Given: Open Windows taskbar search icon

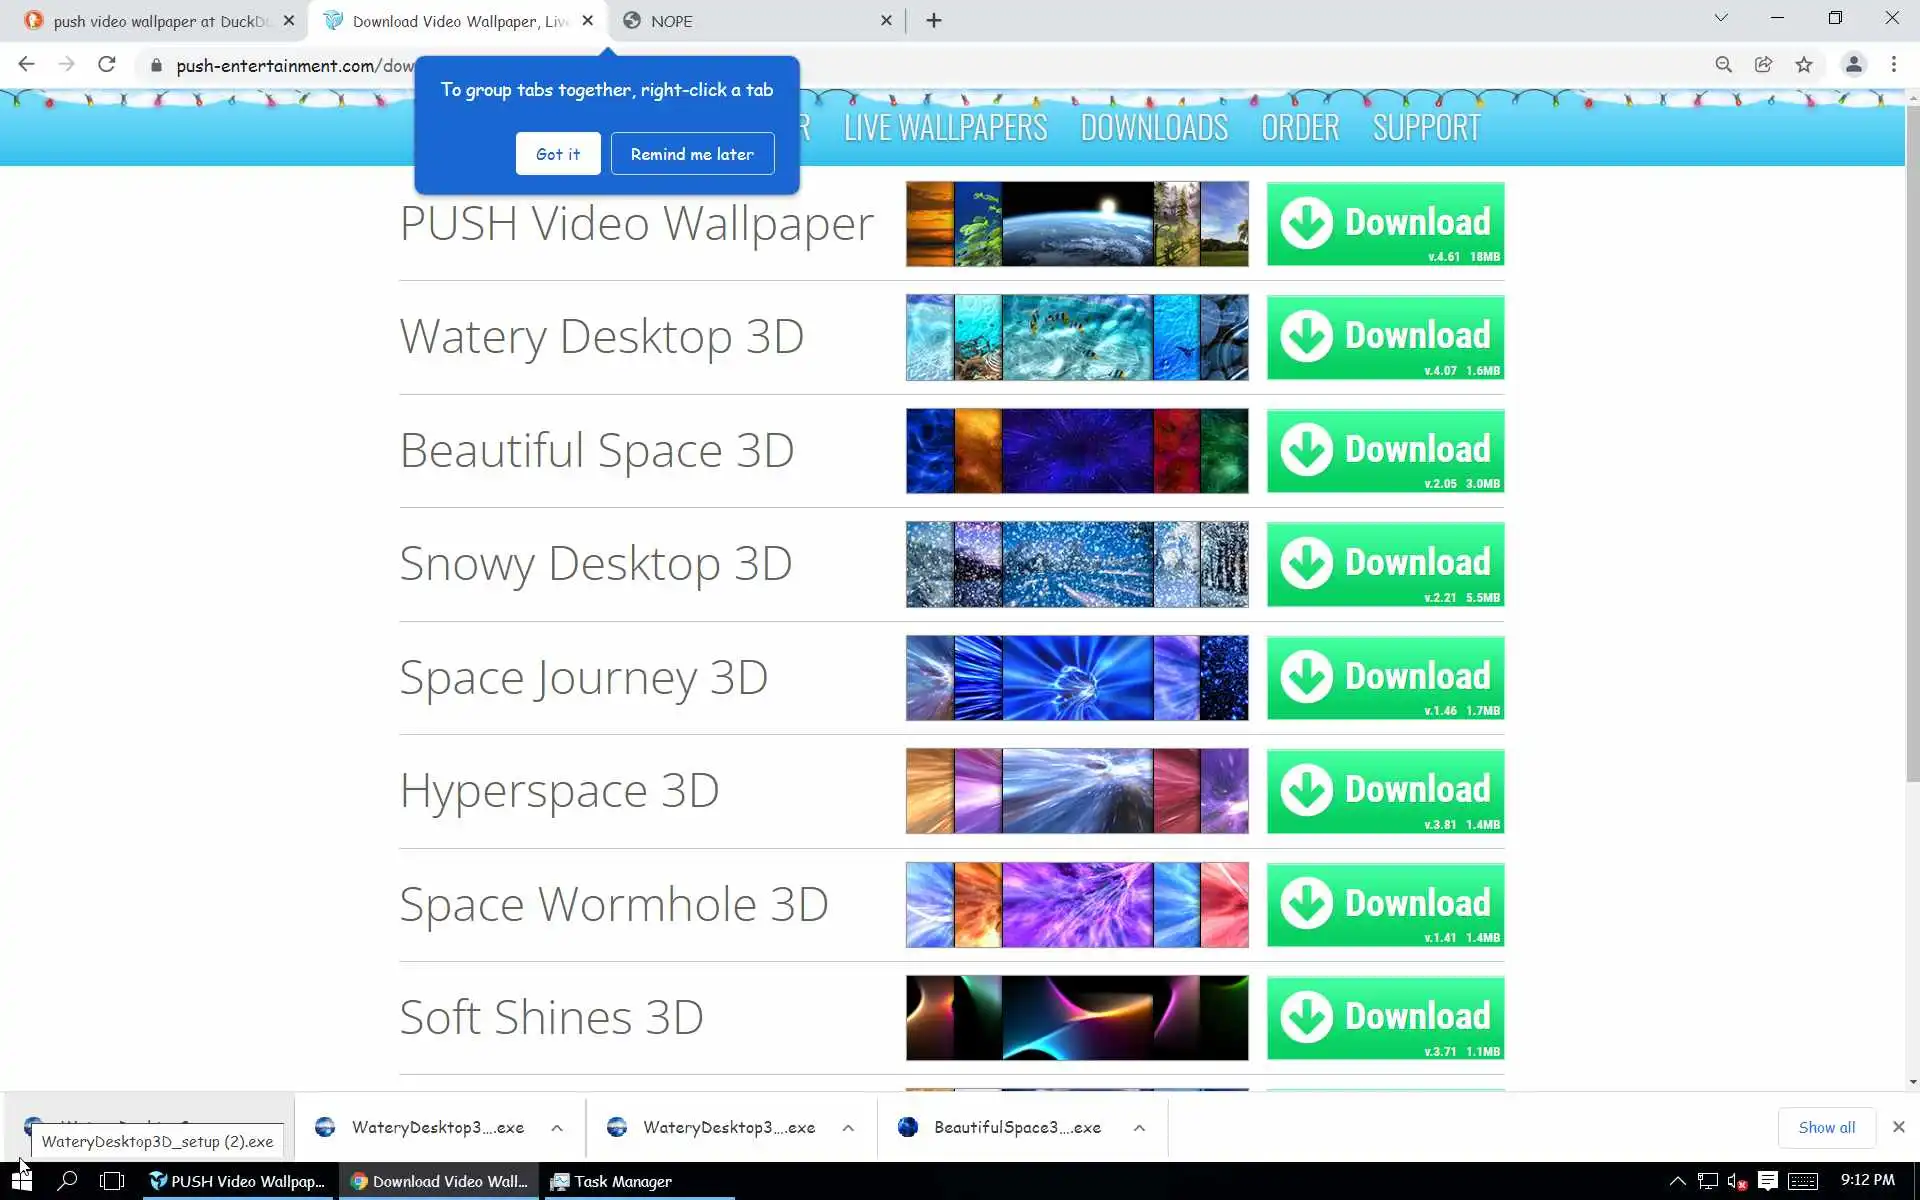Looking at the screenshot, I should point(67,1181).
